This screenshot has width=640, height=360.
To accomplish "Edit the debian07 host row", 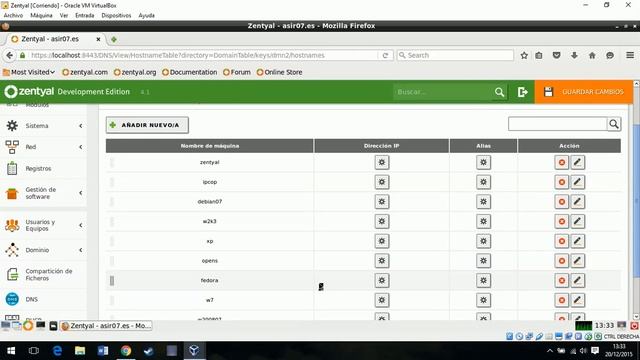I will pyautogui.click(x=577, y=202).
